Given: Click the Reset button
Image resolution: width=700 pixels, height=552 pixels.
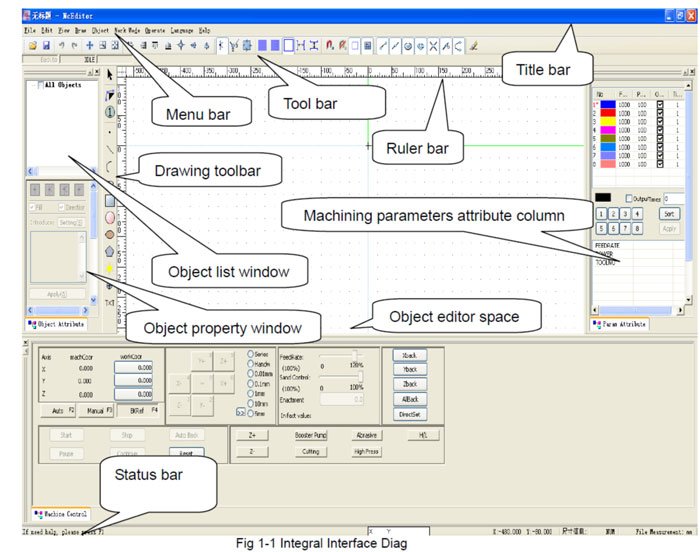Looking at the screenshot, I should [187, 452].
